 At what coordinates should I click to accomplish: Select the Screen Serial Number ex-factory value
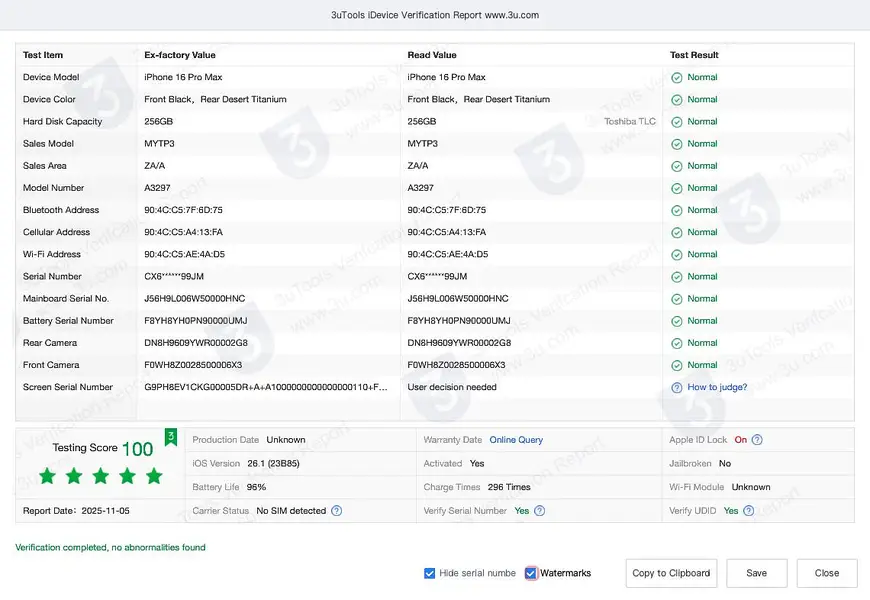pos(266,387)
